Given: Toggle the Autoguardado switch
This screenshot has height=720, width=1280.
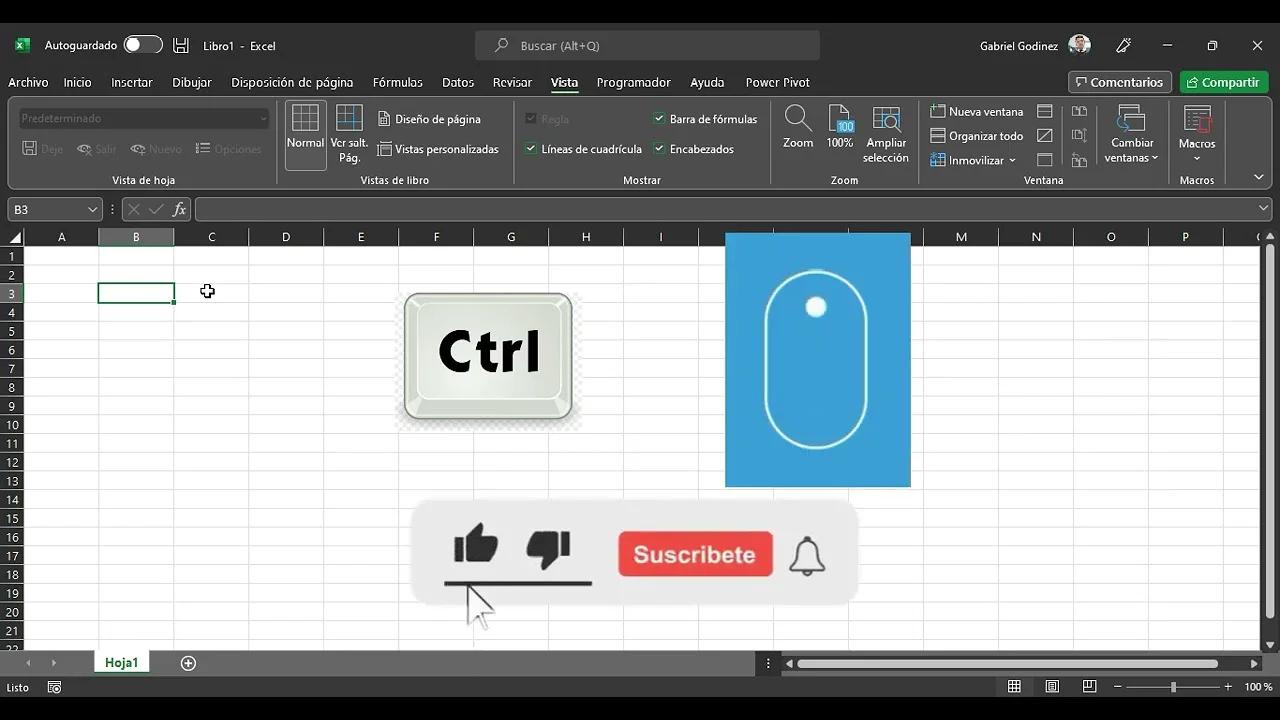Looking at the screenshot, I should [141, 44].
